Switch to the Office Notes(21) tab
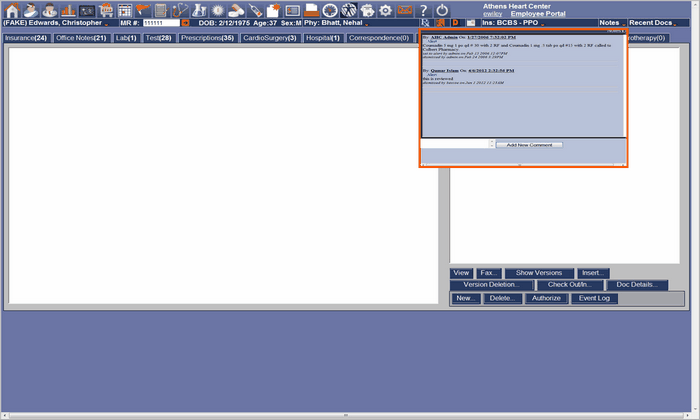Viewport: 700px width, 420px height. click(81, 38)
